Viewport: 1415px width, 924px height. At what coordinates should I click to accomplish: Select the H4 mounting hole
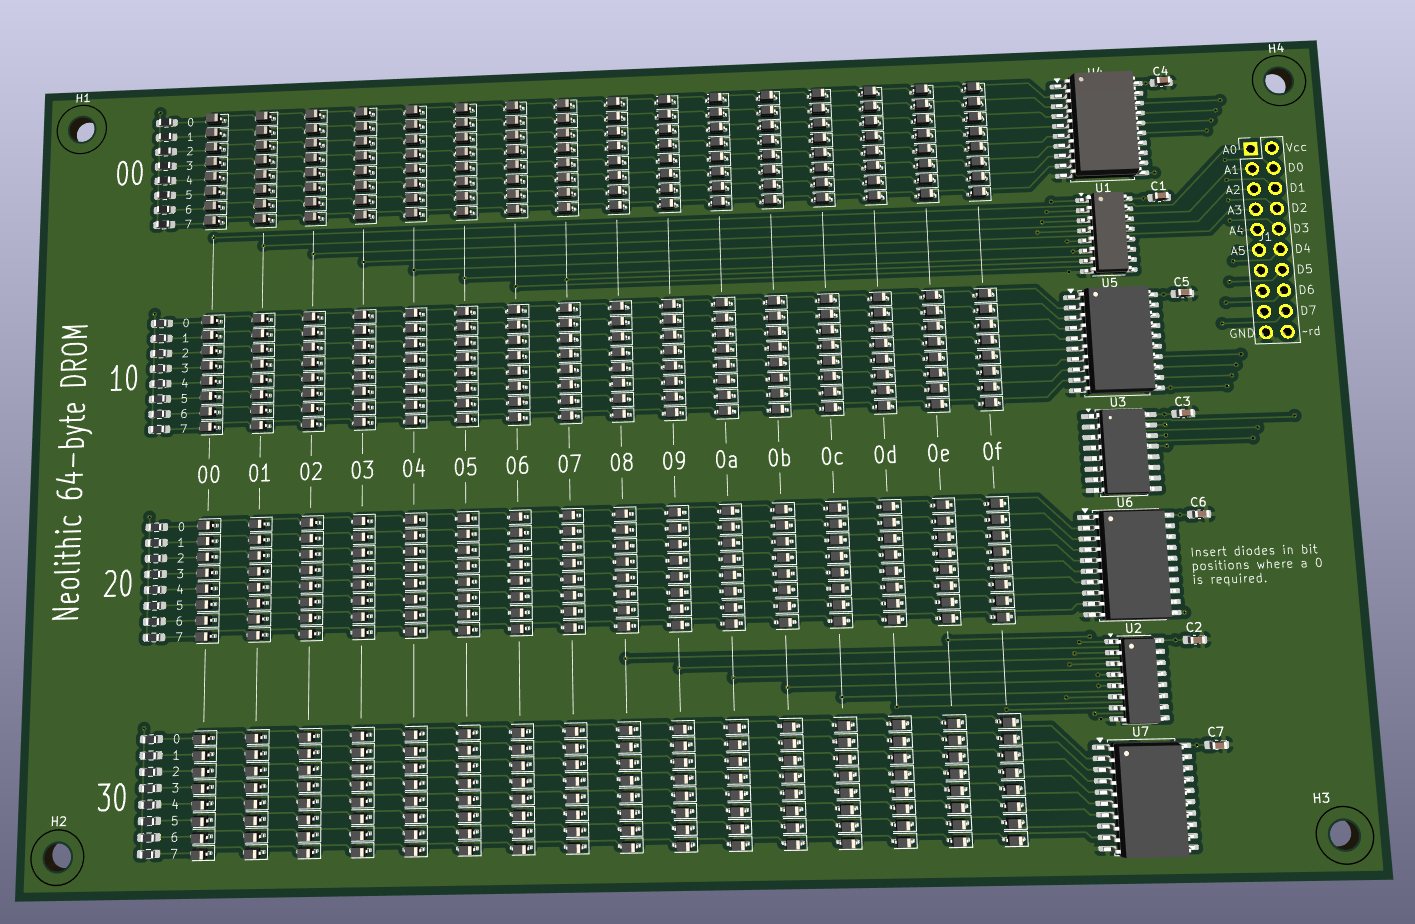pyautogui.click(x=1277, y=81)
